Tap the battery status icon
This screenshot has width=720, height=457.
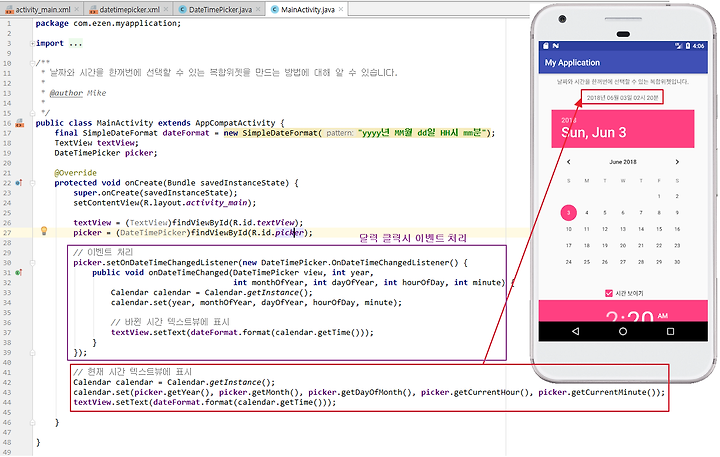click(x=687, y=45)
